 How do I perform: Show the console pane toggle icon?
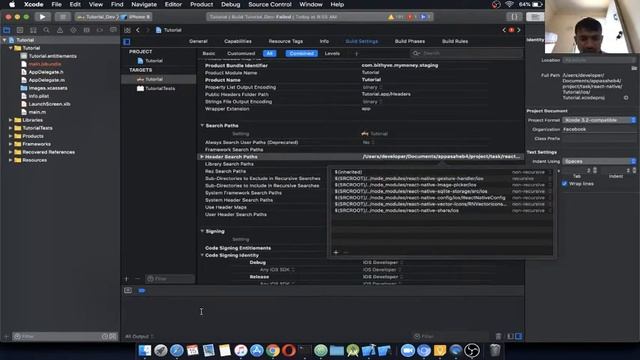[x=518, y=336]
